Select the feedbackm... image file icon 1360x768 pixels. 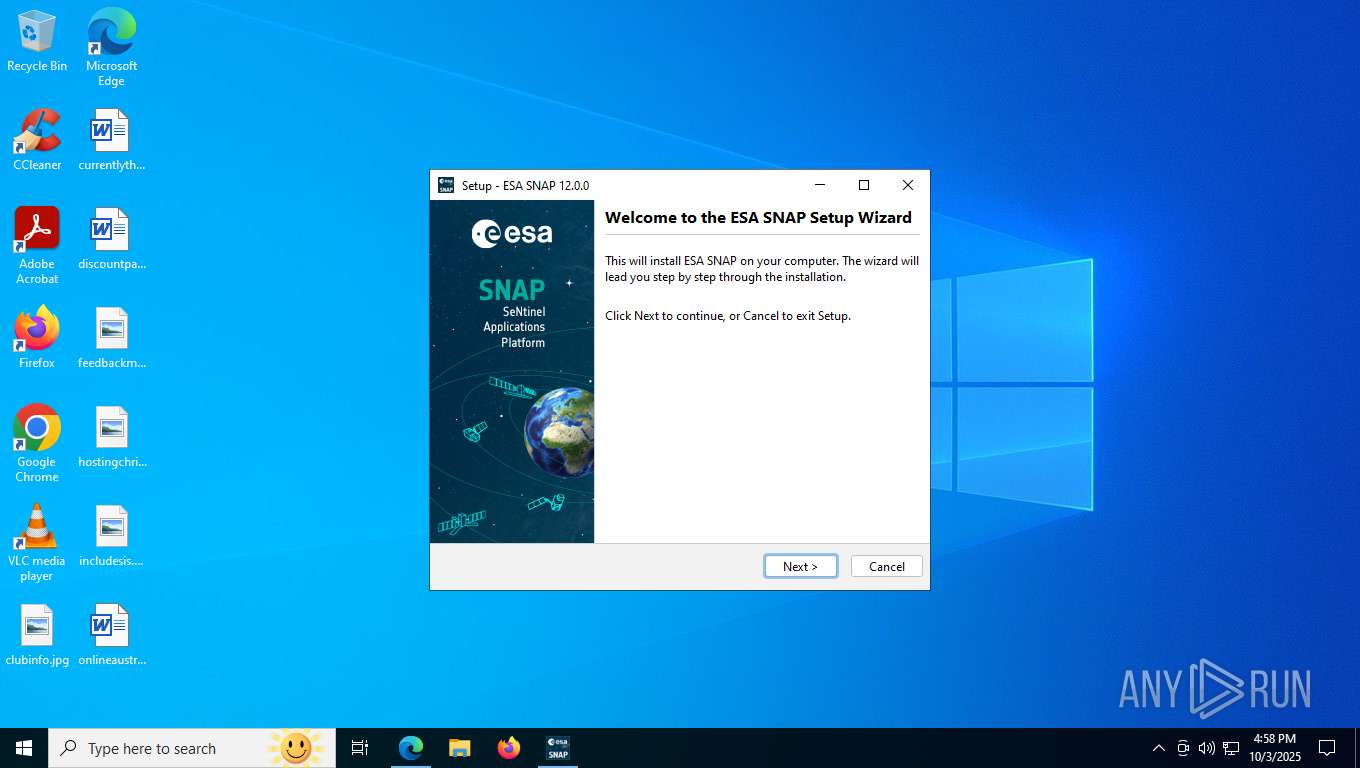[111, 338]
